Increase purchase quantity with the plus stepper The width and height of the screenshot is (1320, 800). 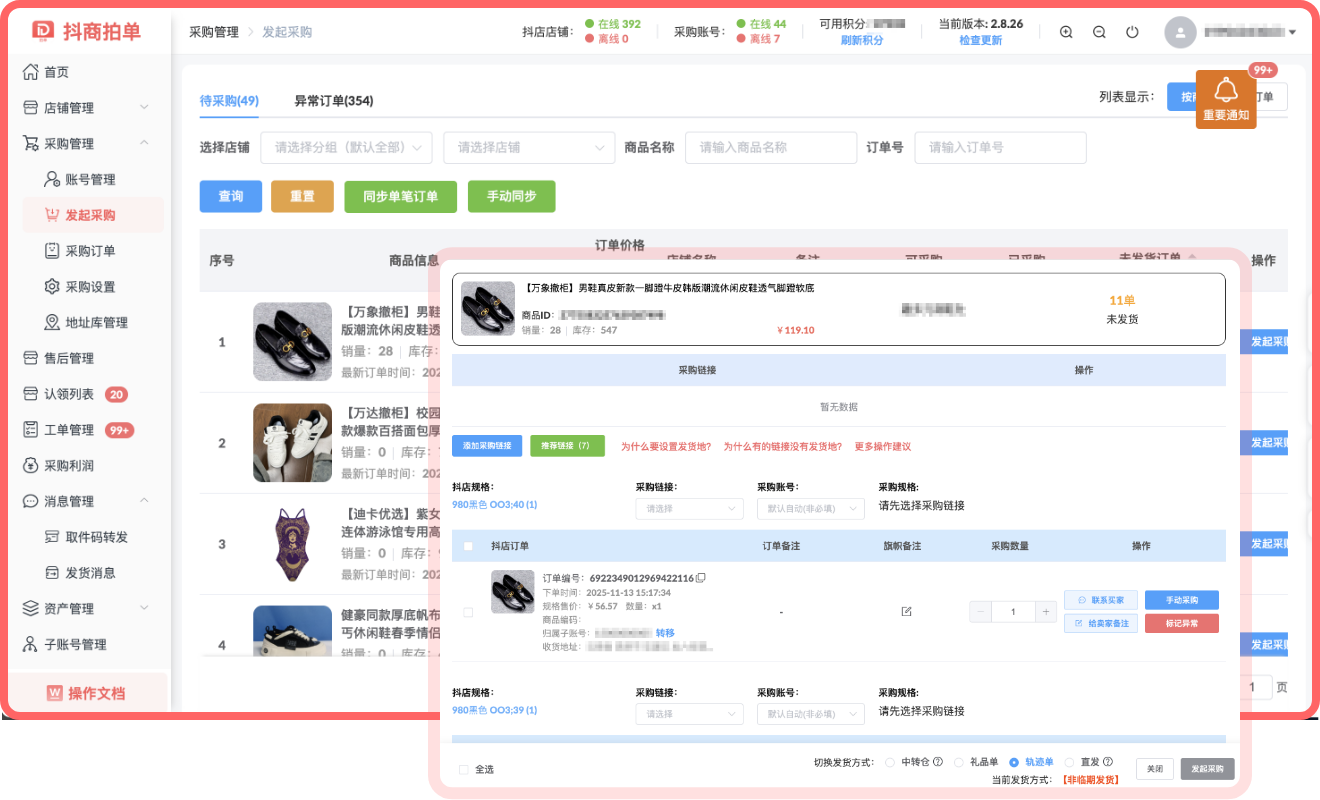pos(1046,611)
